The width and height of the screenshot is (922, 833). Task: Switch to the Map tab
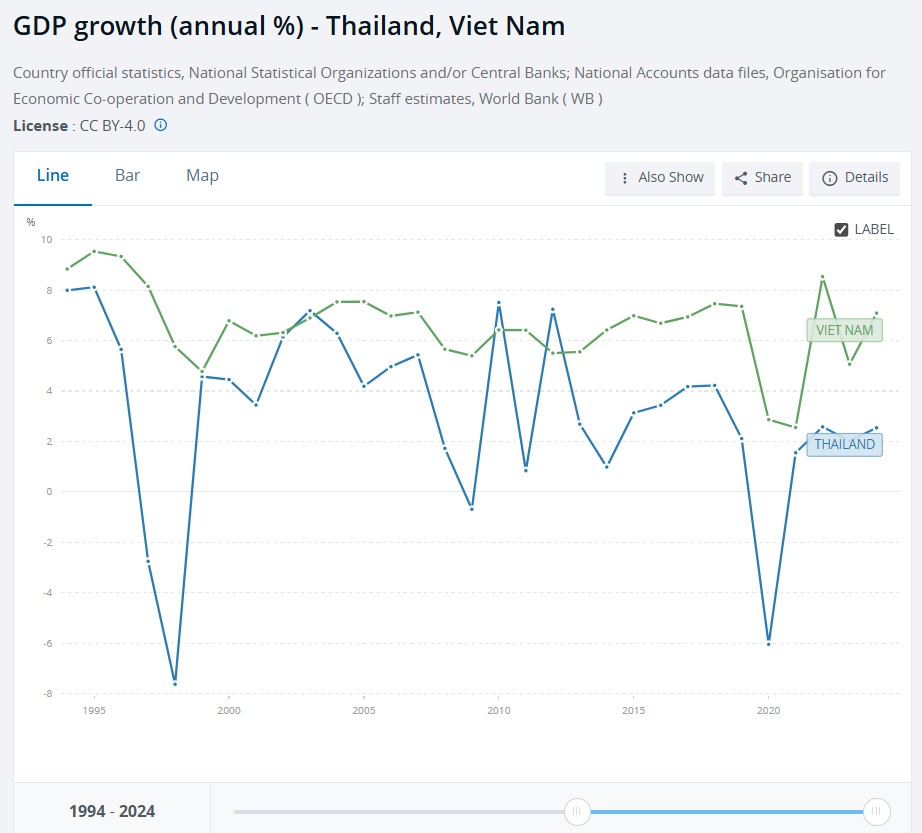[202, 176]
